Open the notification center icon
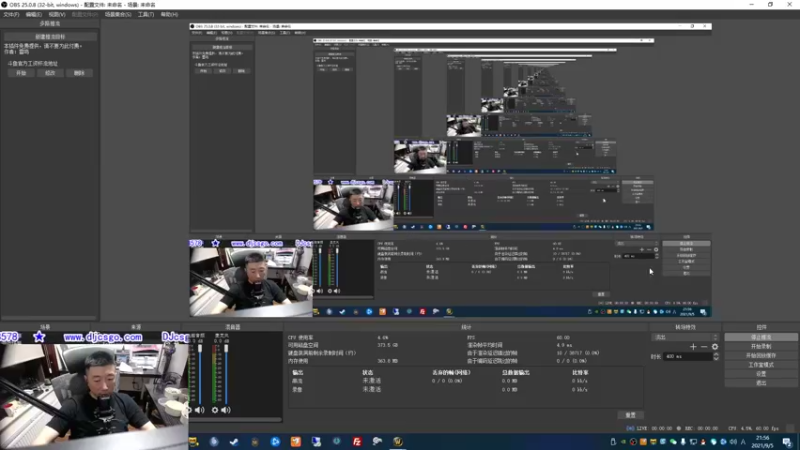The image size is (800, 450). (x=787, y=442)
